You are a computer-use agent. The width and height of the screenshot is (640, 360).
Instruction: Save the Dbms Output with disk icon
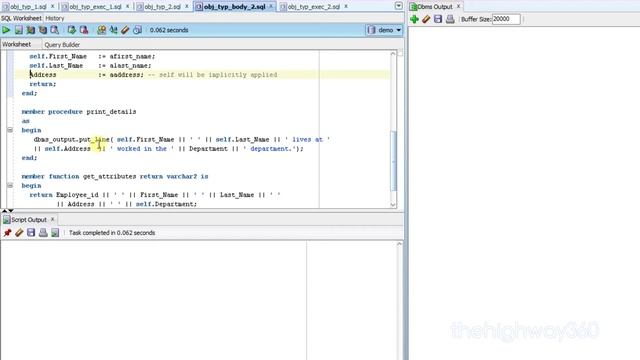(x=438, y=19)
